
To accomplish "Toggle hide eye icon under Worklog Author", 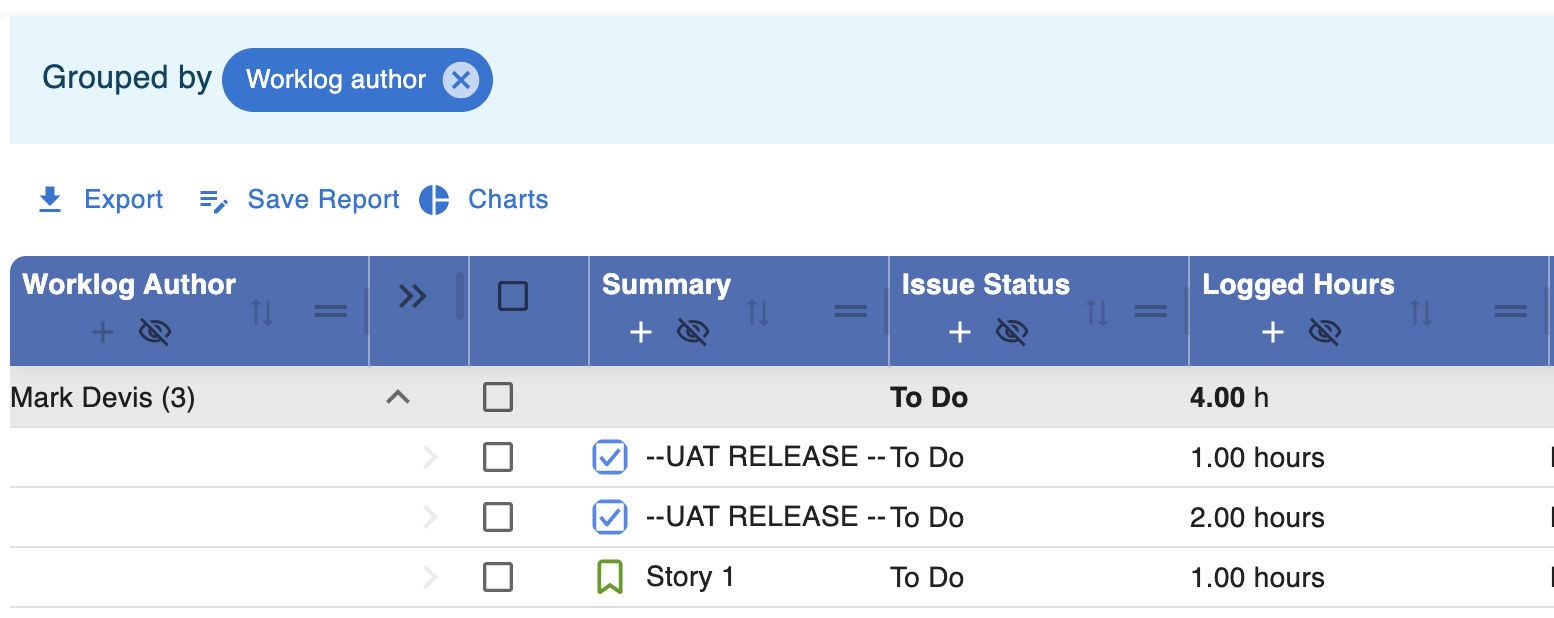I will [155, 332].
